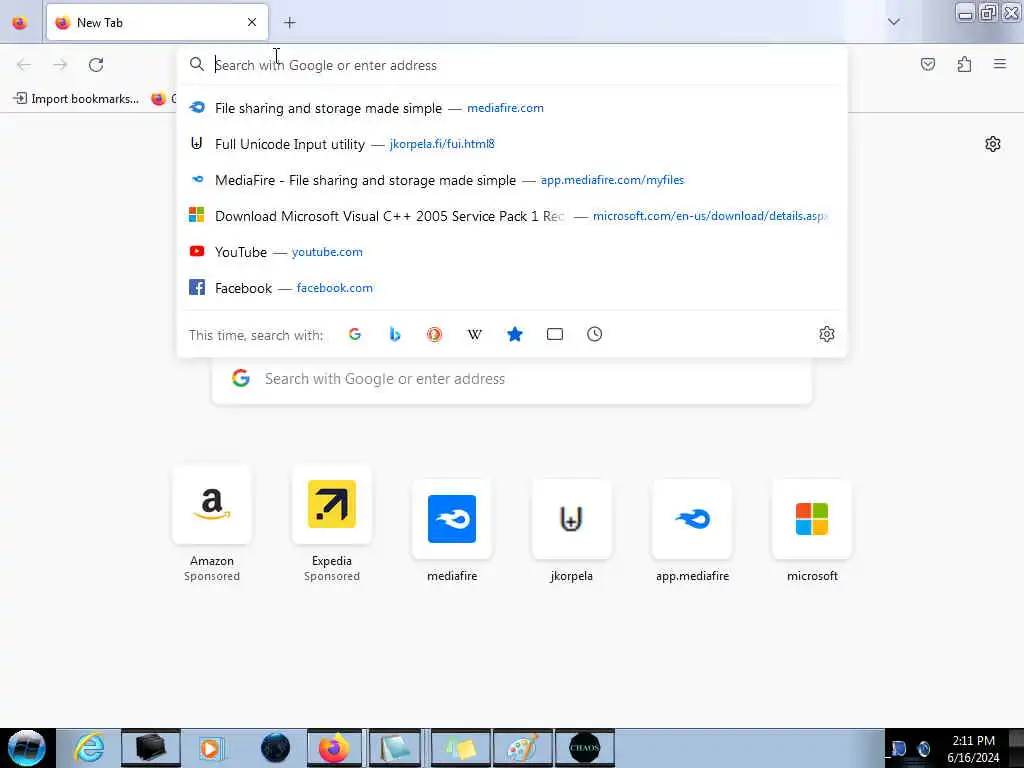The width and height of the screenshot is (1024, 768).
Task: Open the Facebook facebook.com suggestion
Action: point(512,287)
